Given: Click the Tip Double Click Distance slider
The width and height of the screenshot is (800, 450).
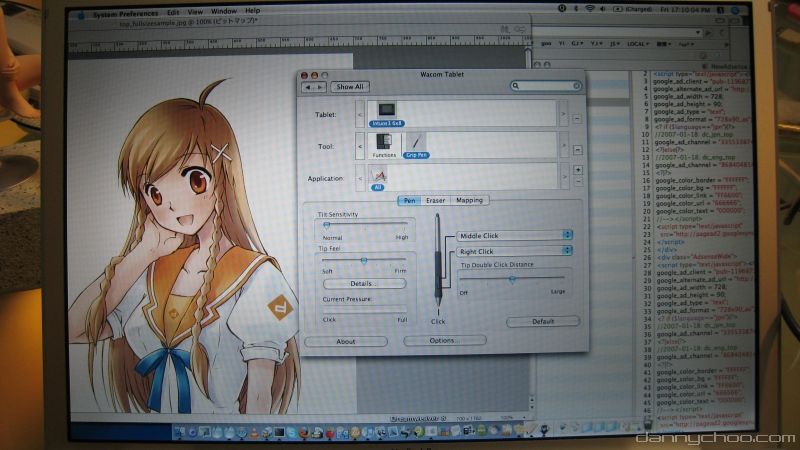Looking at the screenshot, I should (513, 279).
